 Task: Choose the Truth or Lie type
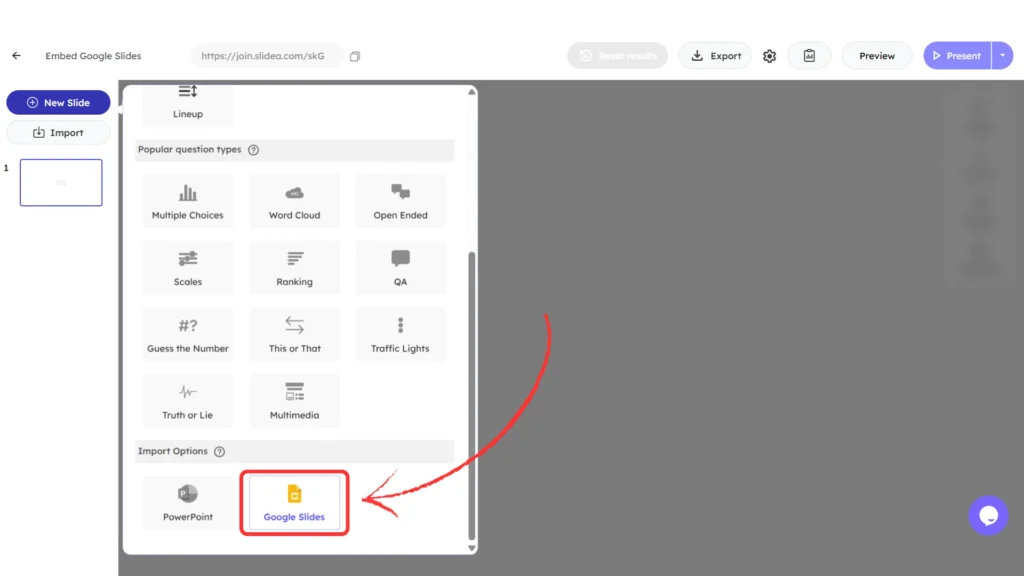coord(187,400)
